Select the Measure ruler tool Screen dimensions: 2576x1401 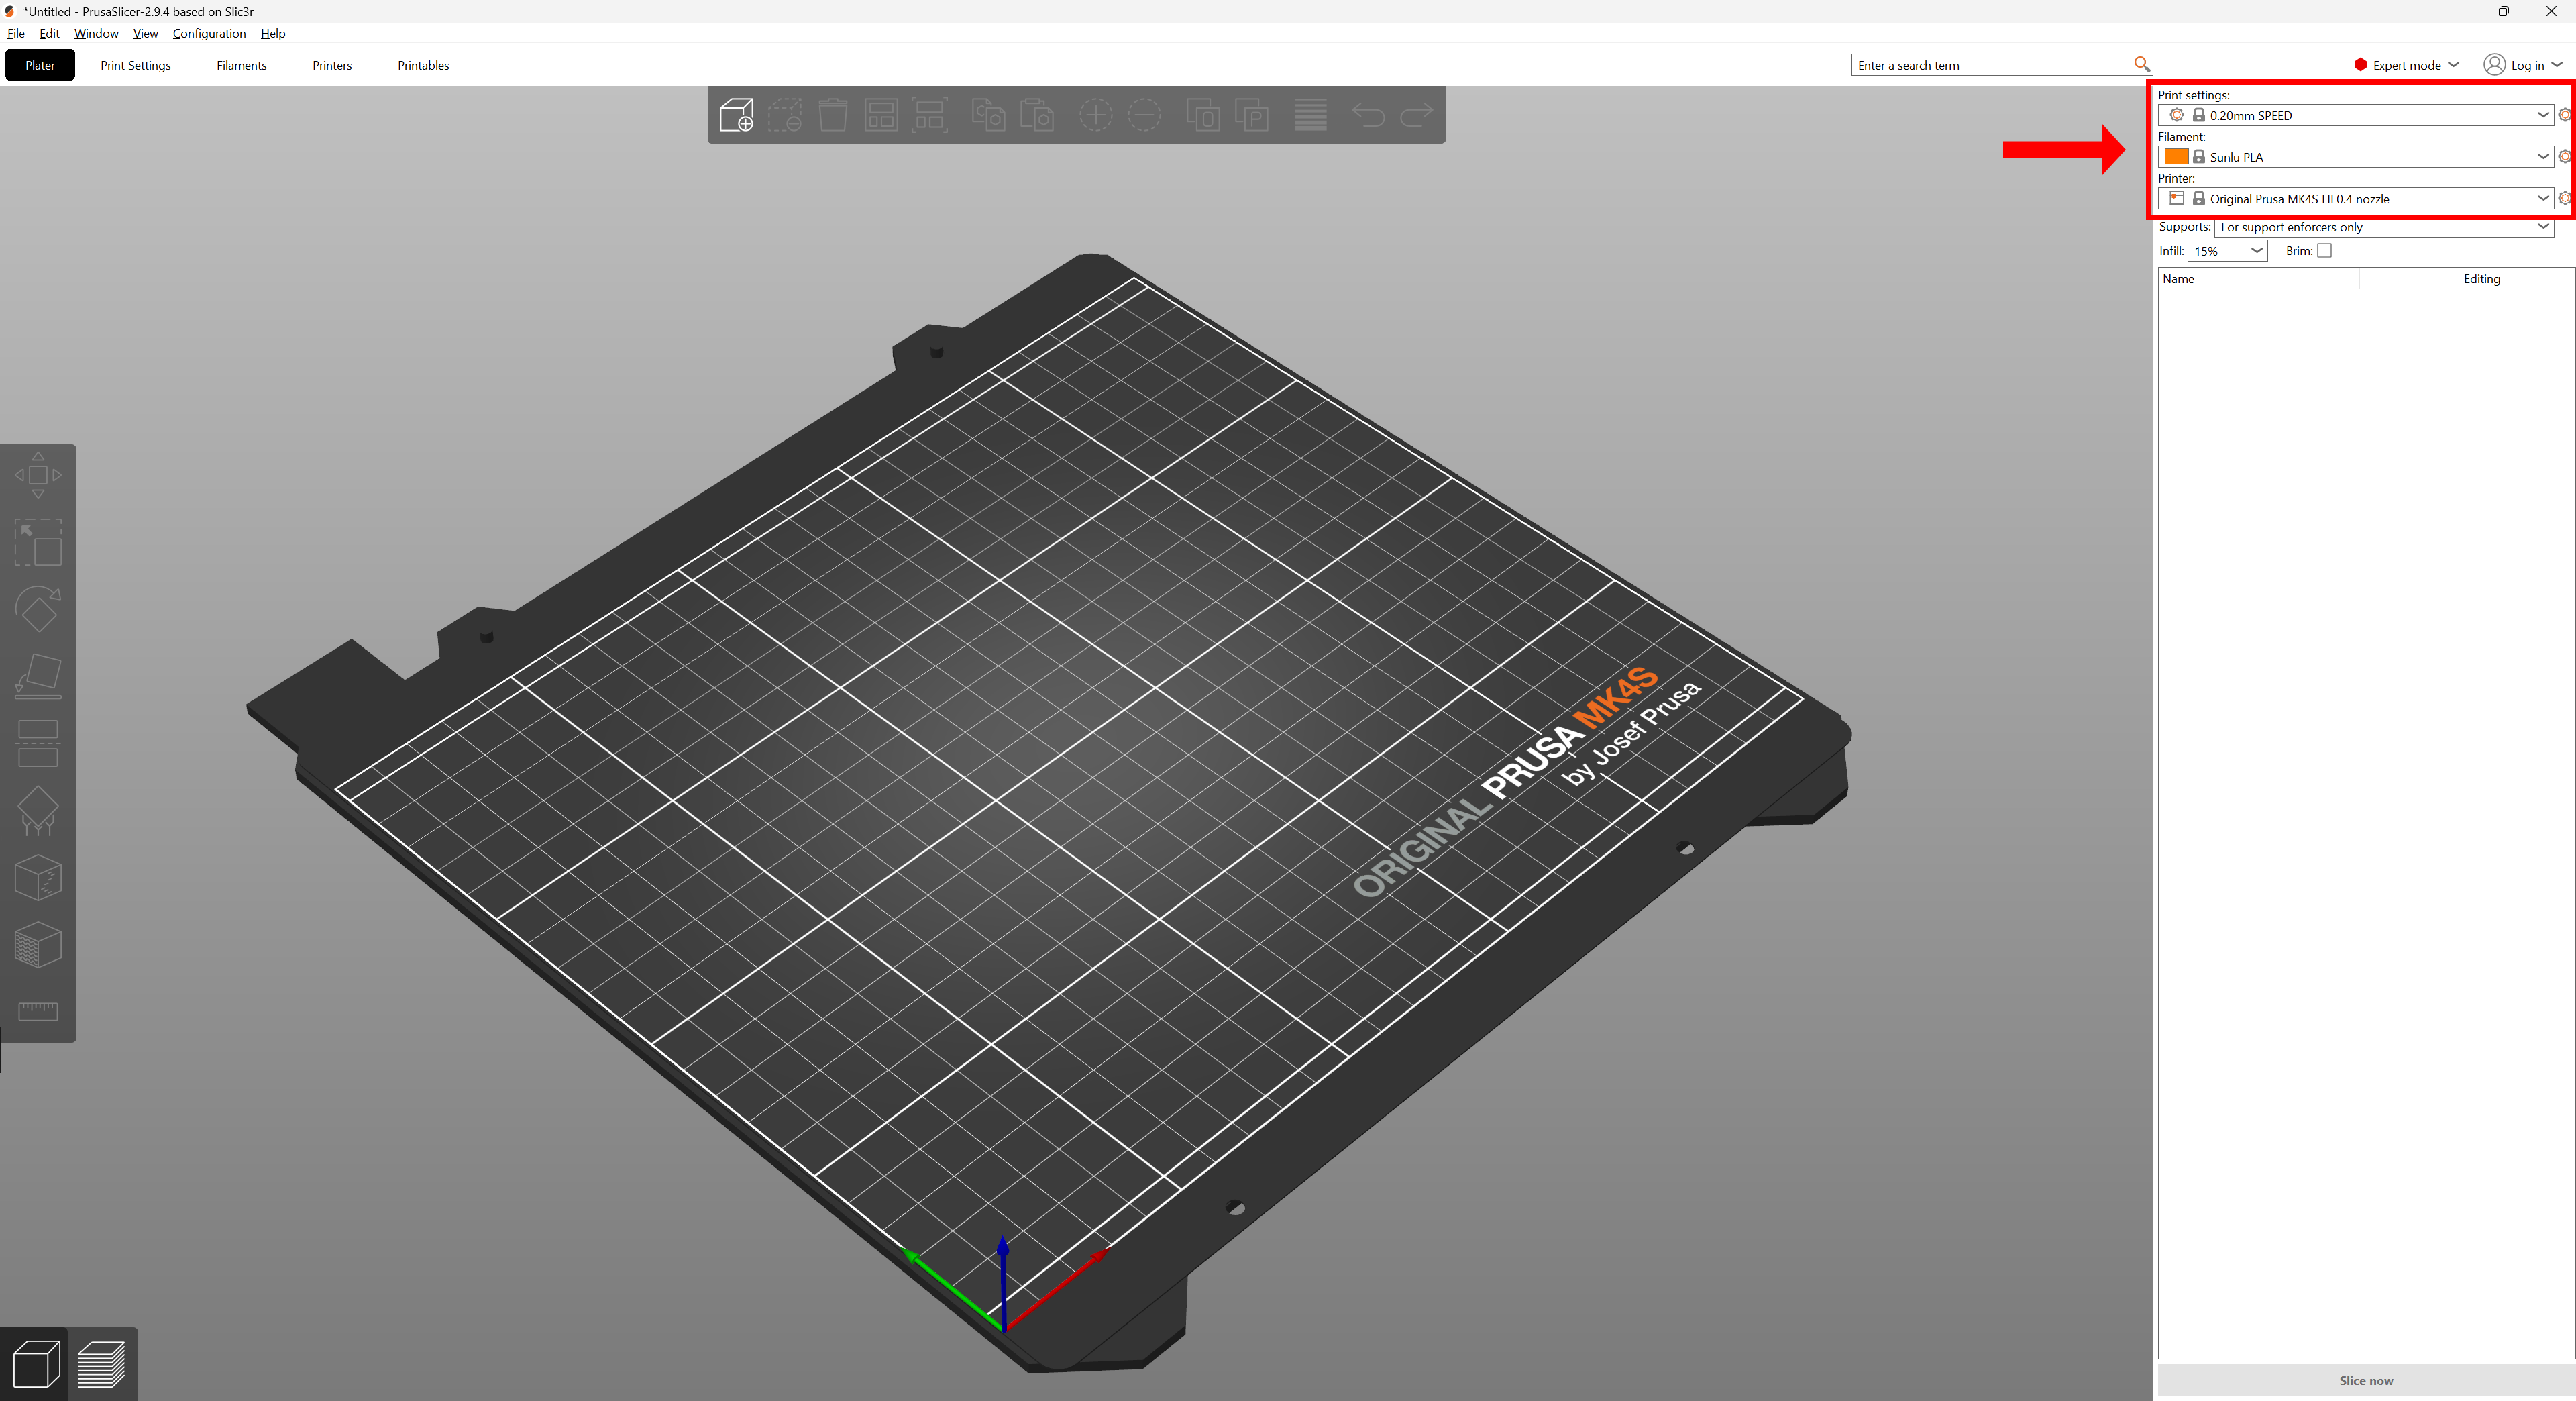pyautogui.click(x=38, y=1011)
